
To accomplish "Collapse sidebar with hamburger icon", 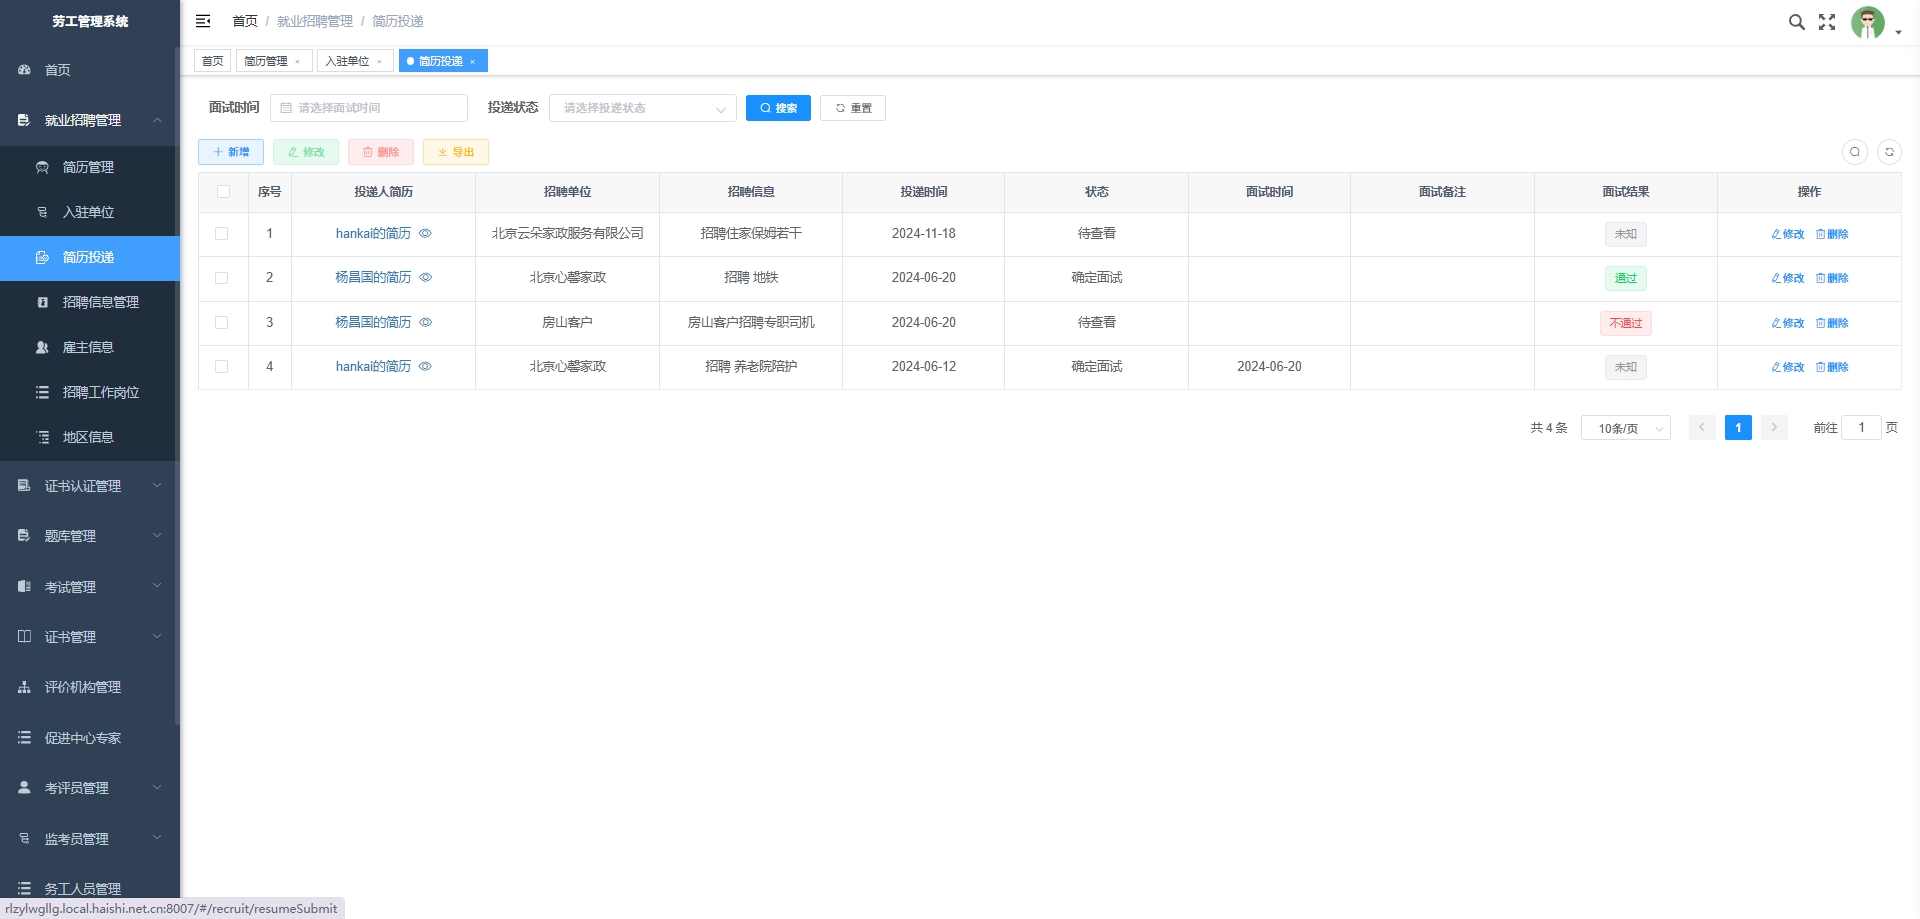I will pyautogui.click(x=203, y=21).
